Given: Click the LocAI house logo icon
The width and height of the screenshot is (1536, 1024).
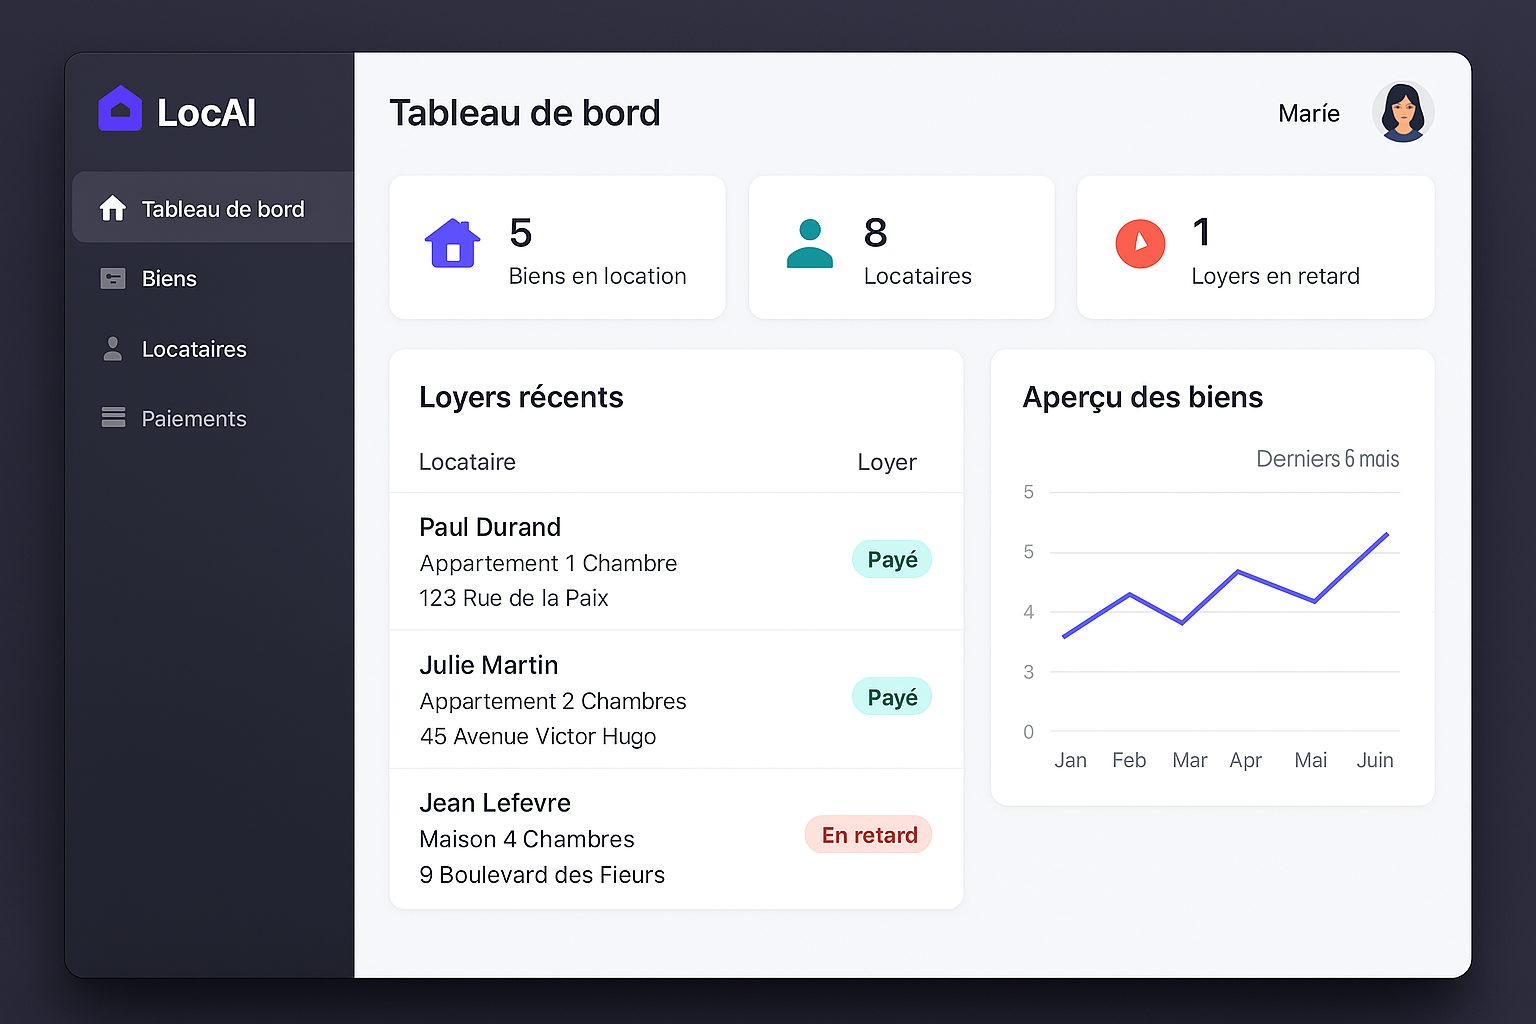Looking at the screenshot, I should 120,109.
